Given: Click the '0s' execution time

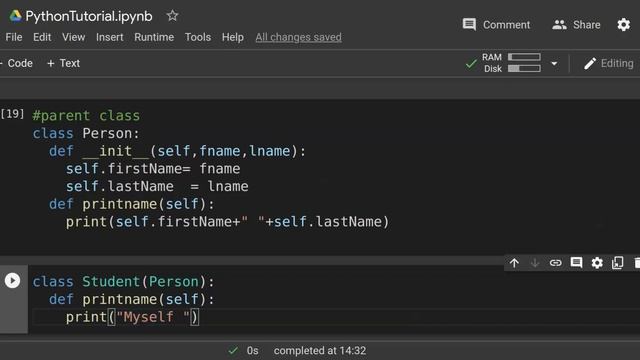Looking at the screenshot, I should coord(252,351).
